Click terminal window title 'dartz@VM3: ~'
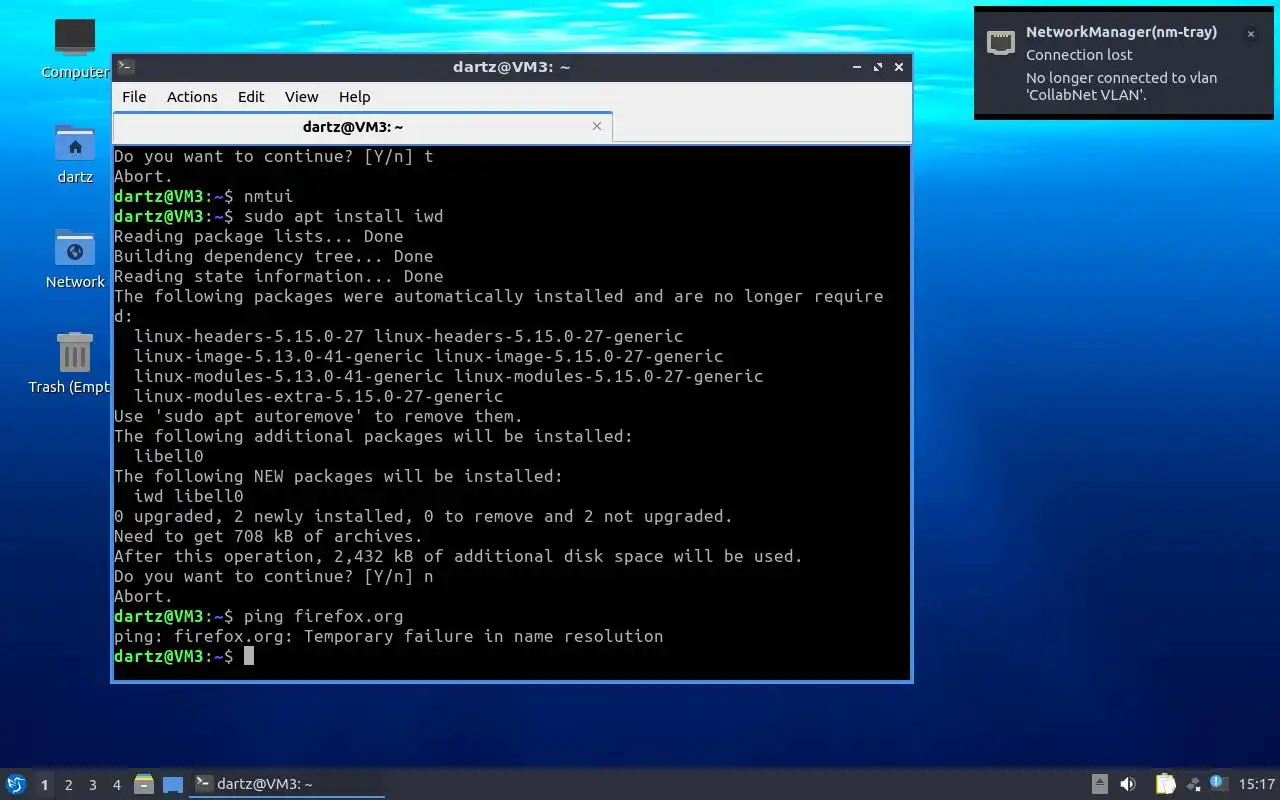Image resolution: width=1280 pixels, height=800 pixels. coord(511,67)
